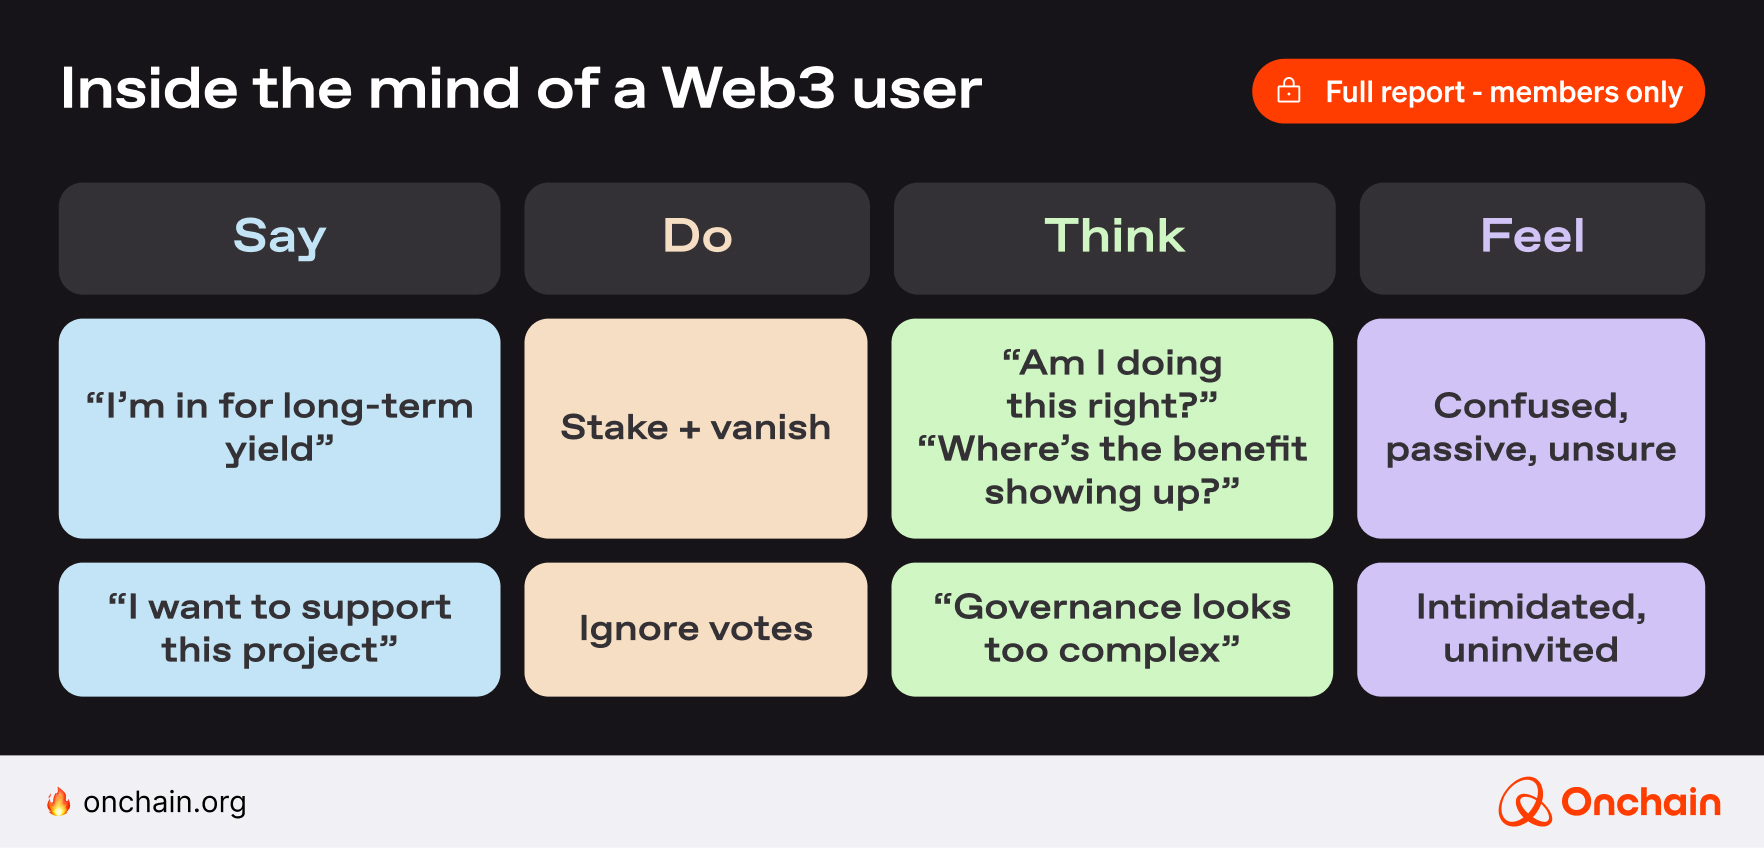Click the 'Confused, passive, unsure' card
This screenshot has width=1764, height=848.
[x=1531, y=428]
